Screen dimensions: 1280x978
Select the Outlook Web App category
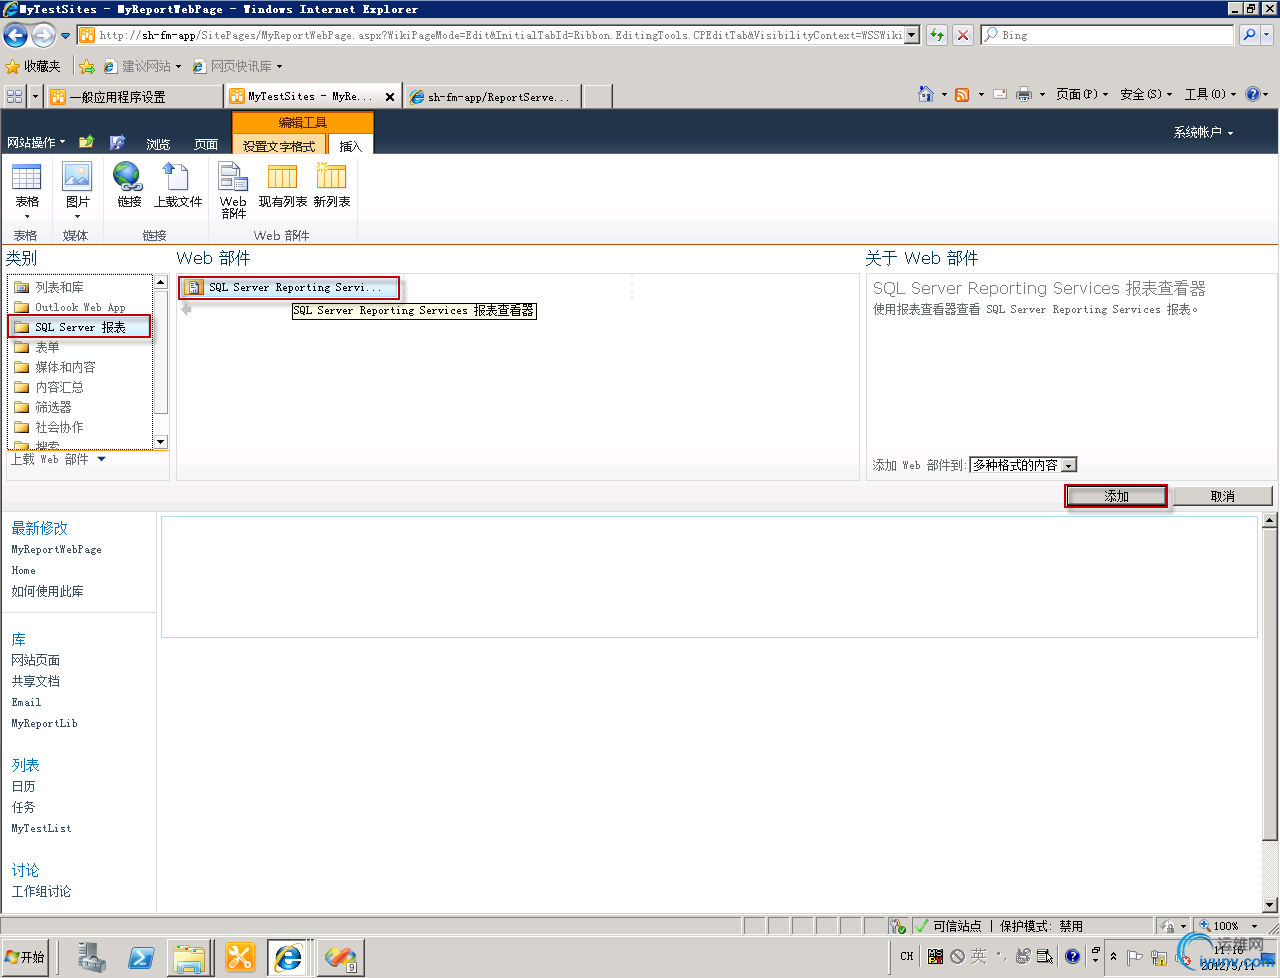pyautogui.click(x=80, y=307)
